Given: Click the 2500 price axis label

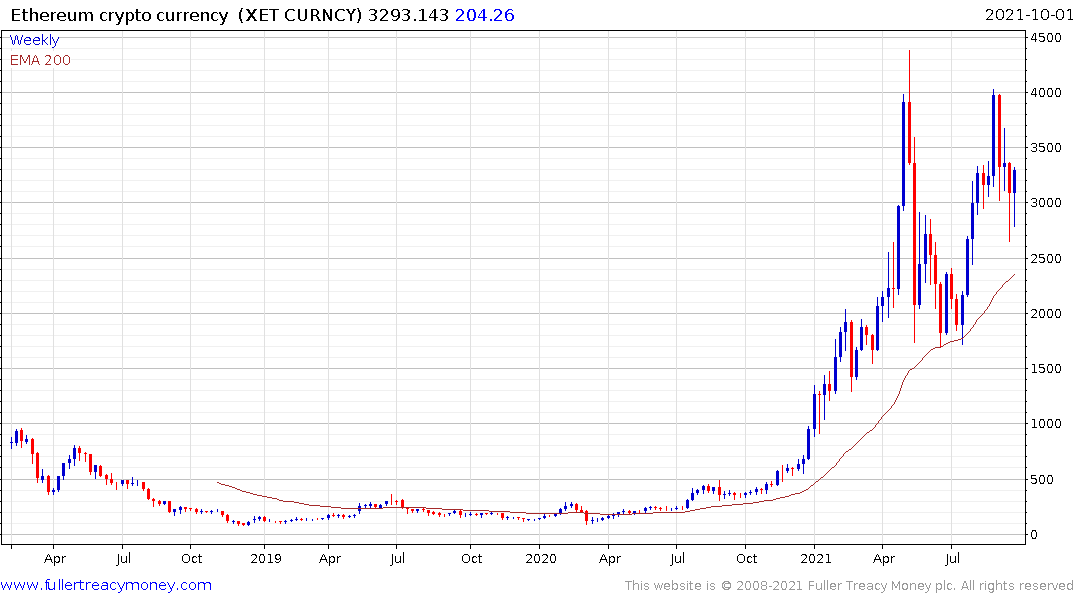Looking at the screenshot, I should pyautogui.click(x=1046, y=259).
